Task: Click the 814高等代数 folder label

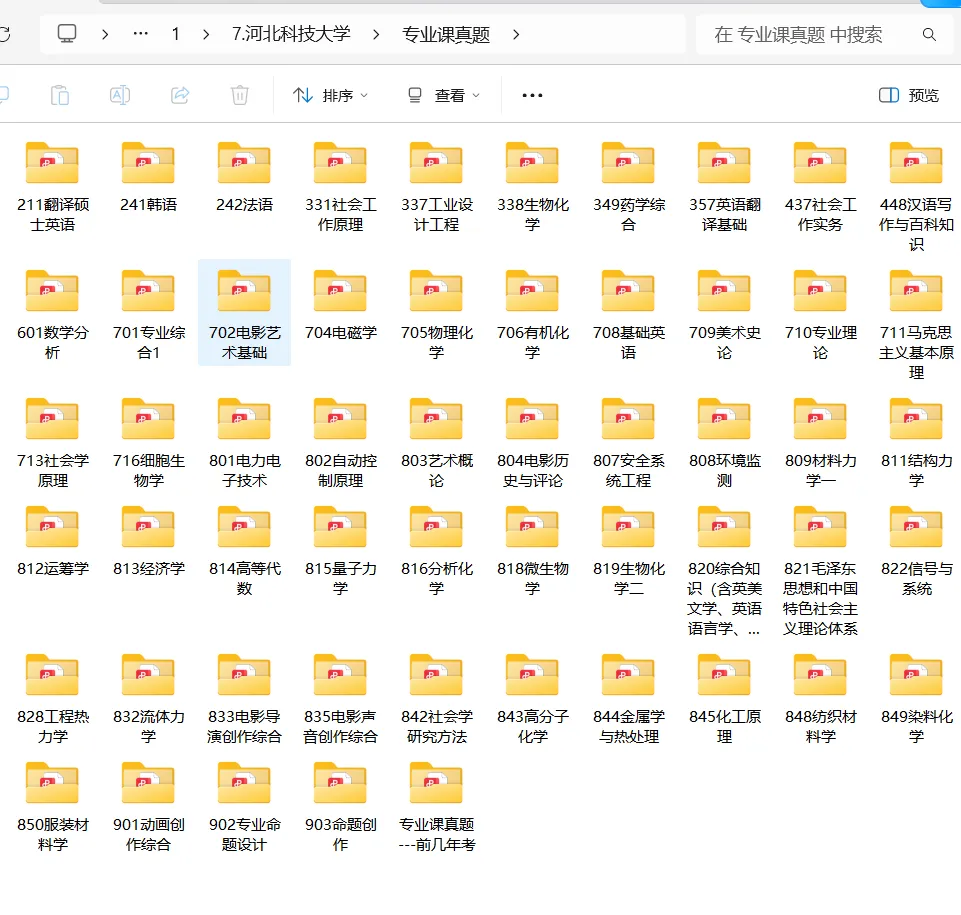Action: 244,579
